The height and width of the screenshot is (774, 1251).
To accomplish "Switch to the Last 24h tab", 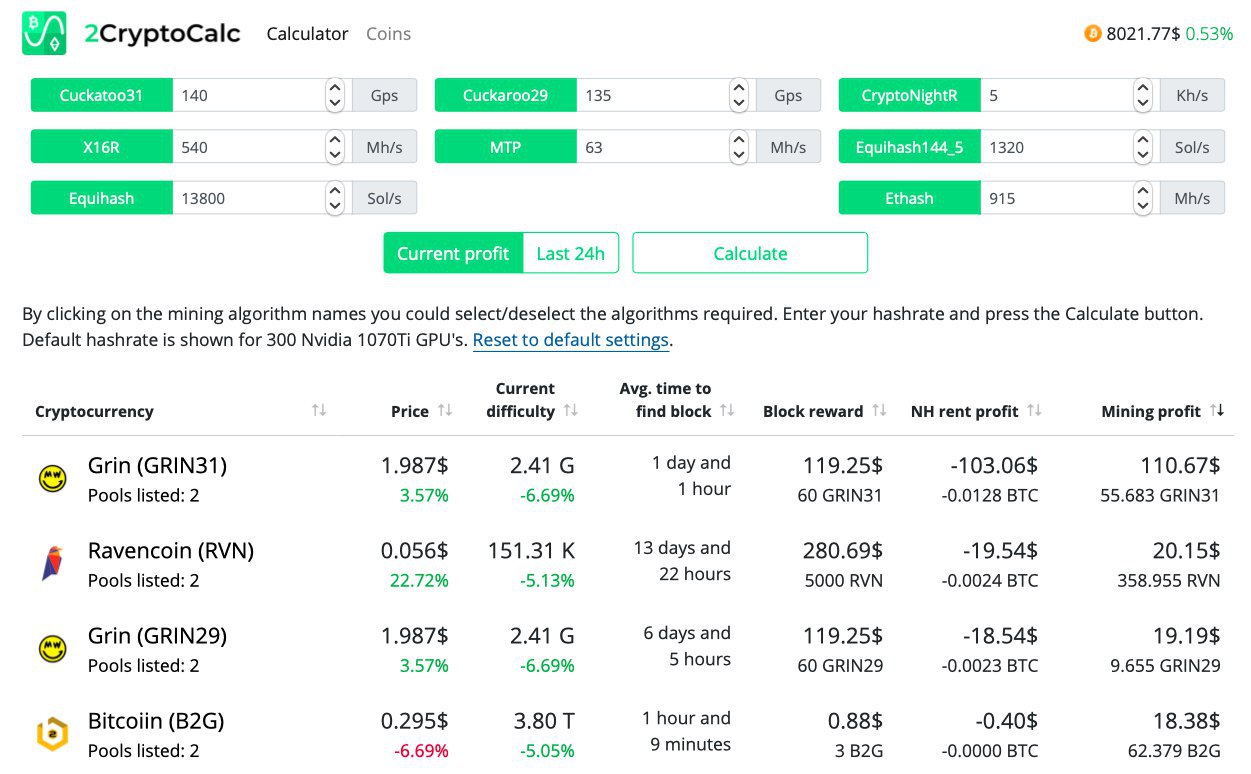I will 570,253.
